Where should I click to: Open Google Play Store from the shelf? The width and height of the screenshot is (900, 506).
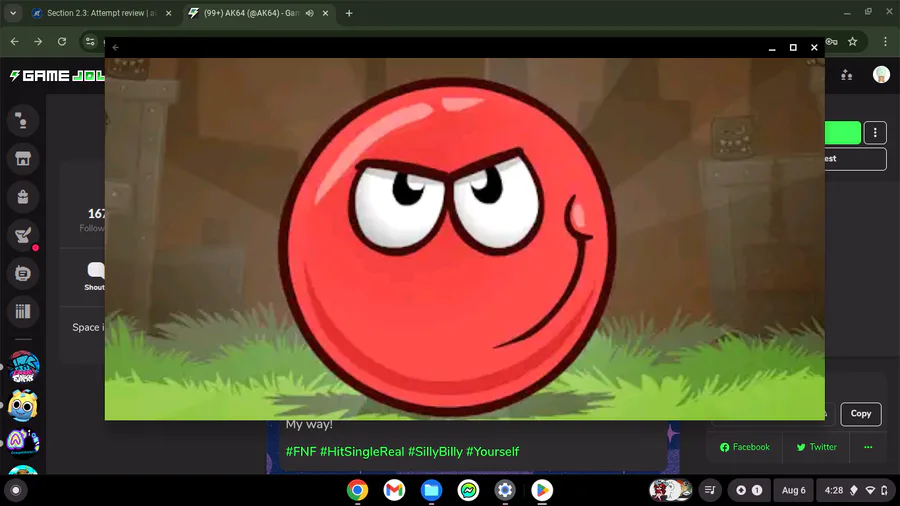coord(542,490)
